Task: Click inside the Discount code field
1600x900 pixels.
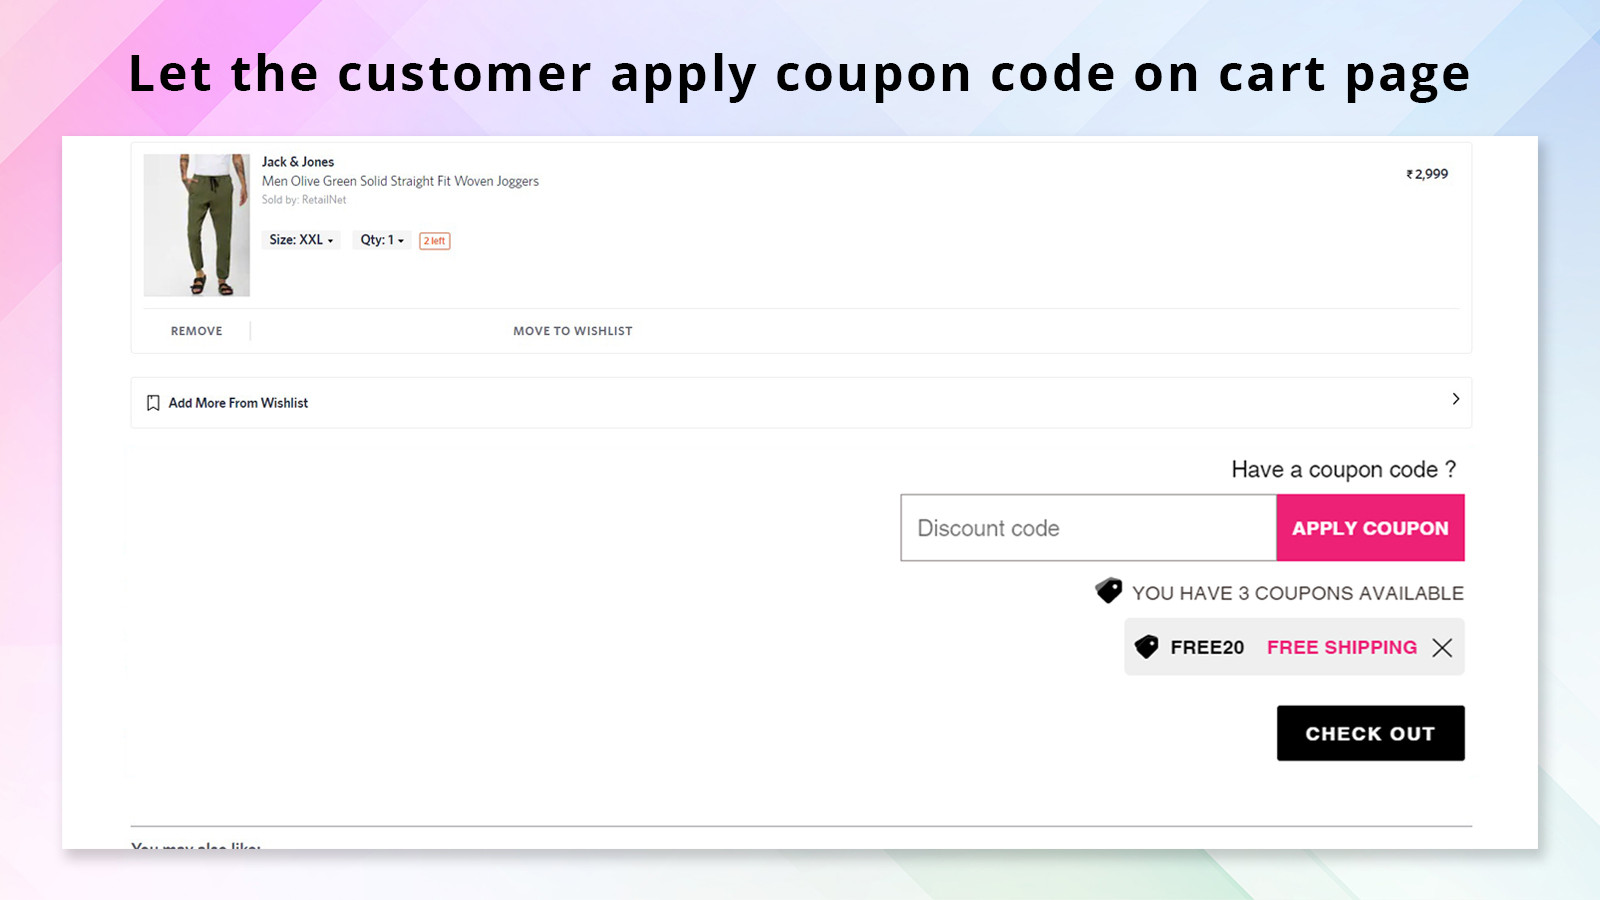Action: coord(1087,528)
